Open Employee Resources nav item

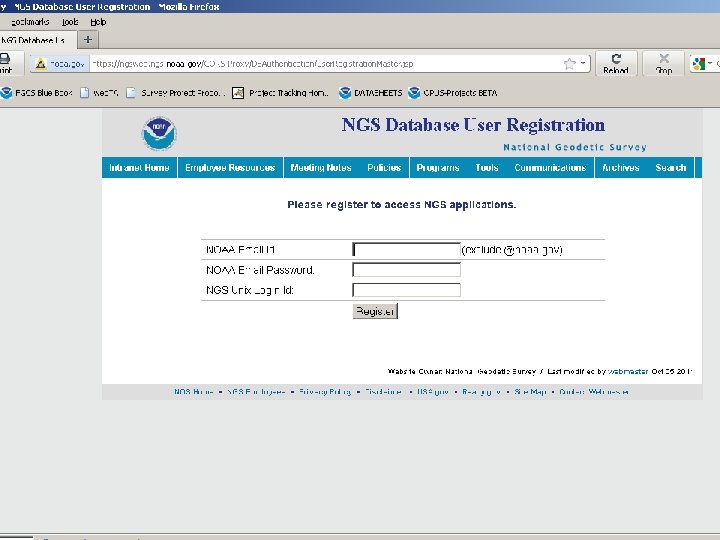pyautogui.click(x=230, y=168)
